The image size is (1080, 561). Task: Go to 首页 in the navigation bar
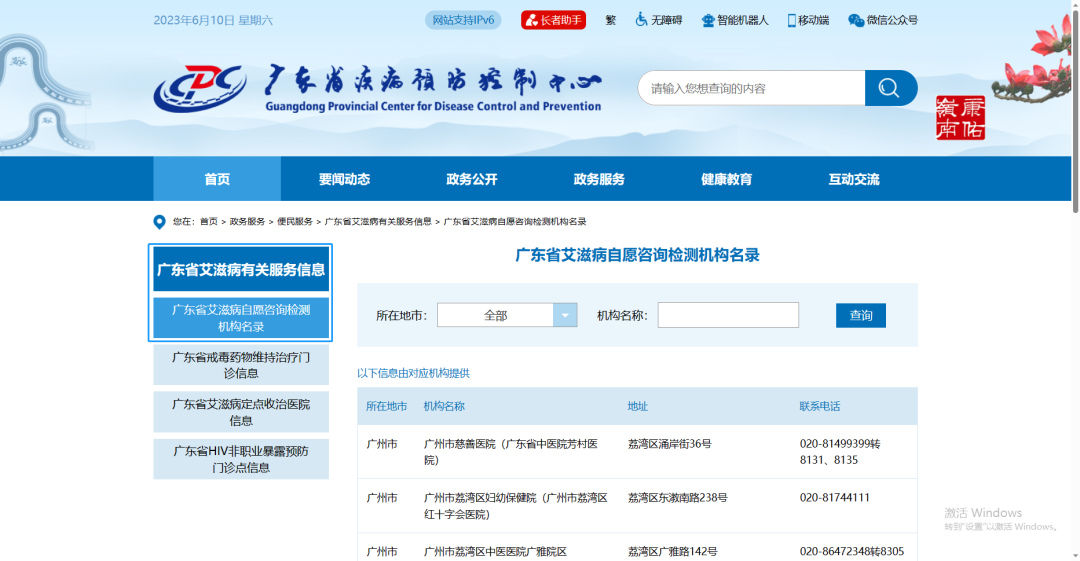[217, 179]
